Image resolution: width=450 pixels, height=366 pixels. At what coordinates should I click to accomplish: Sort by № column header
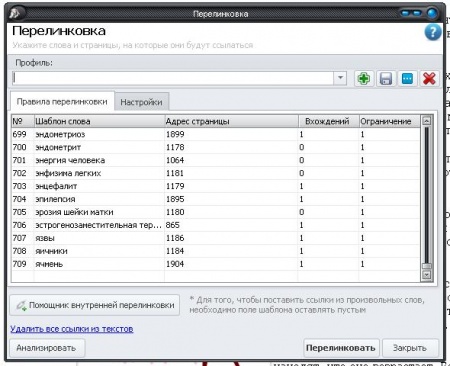click(22, 121)
